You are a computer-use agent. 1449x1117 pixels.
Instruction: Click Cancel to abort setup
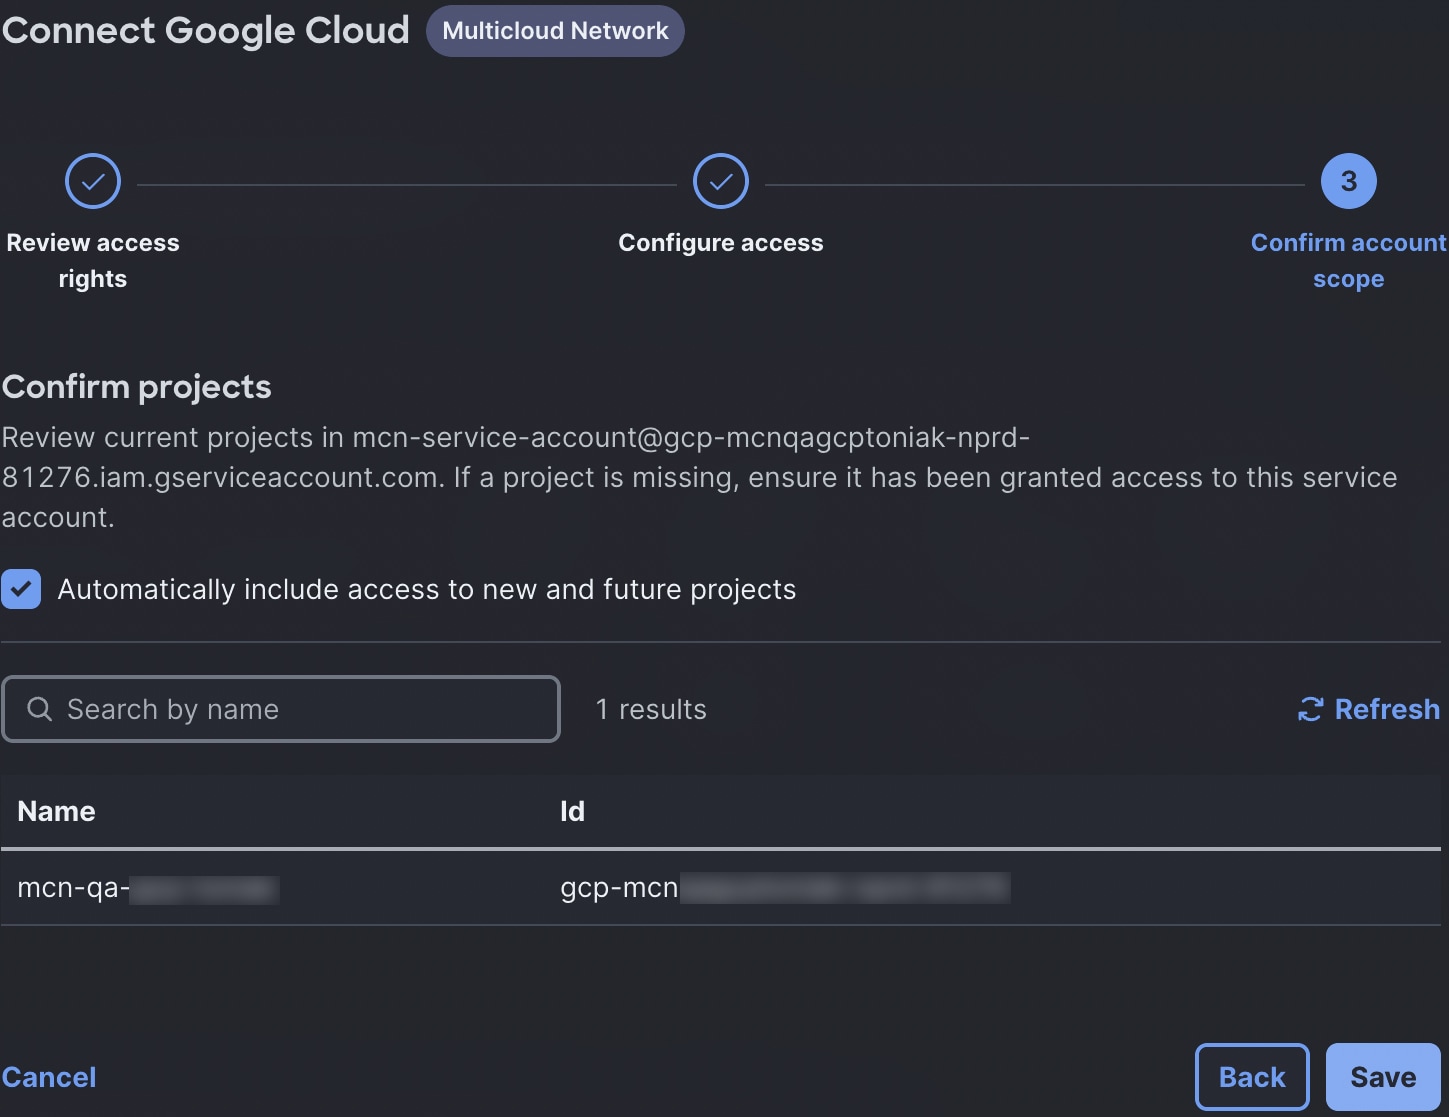(49, 1077)
